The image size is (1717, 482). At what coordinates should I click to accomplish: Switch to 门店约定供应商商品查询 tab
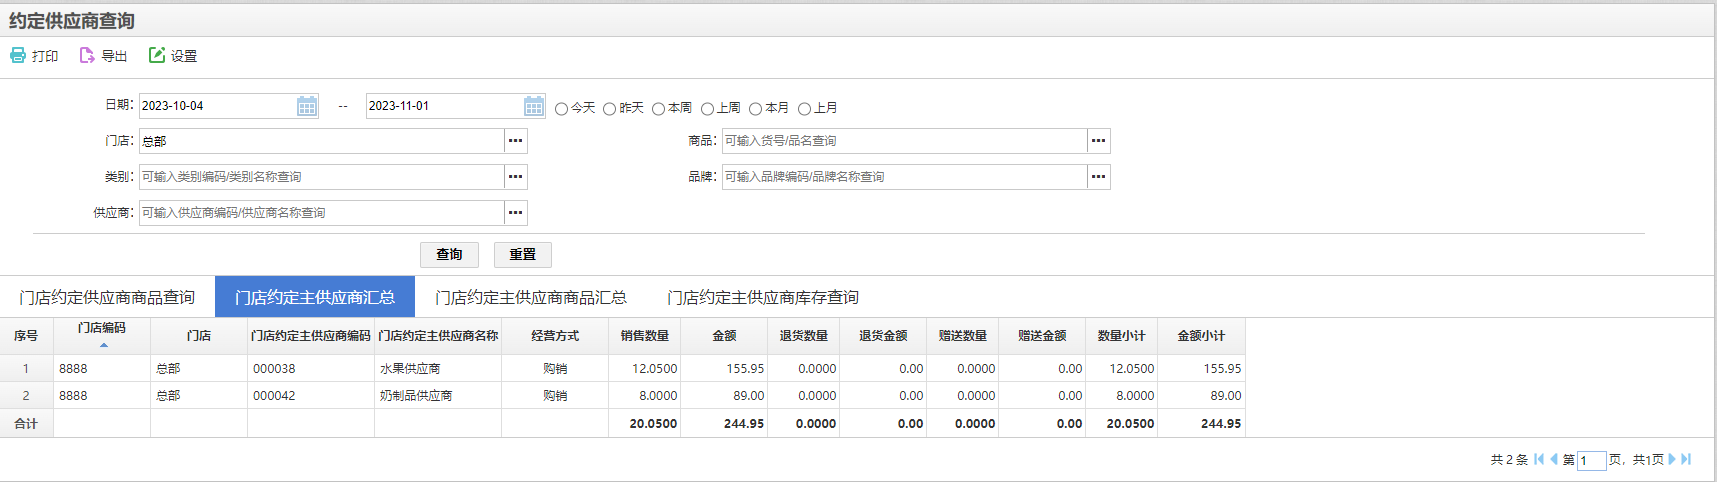107,297
